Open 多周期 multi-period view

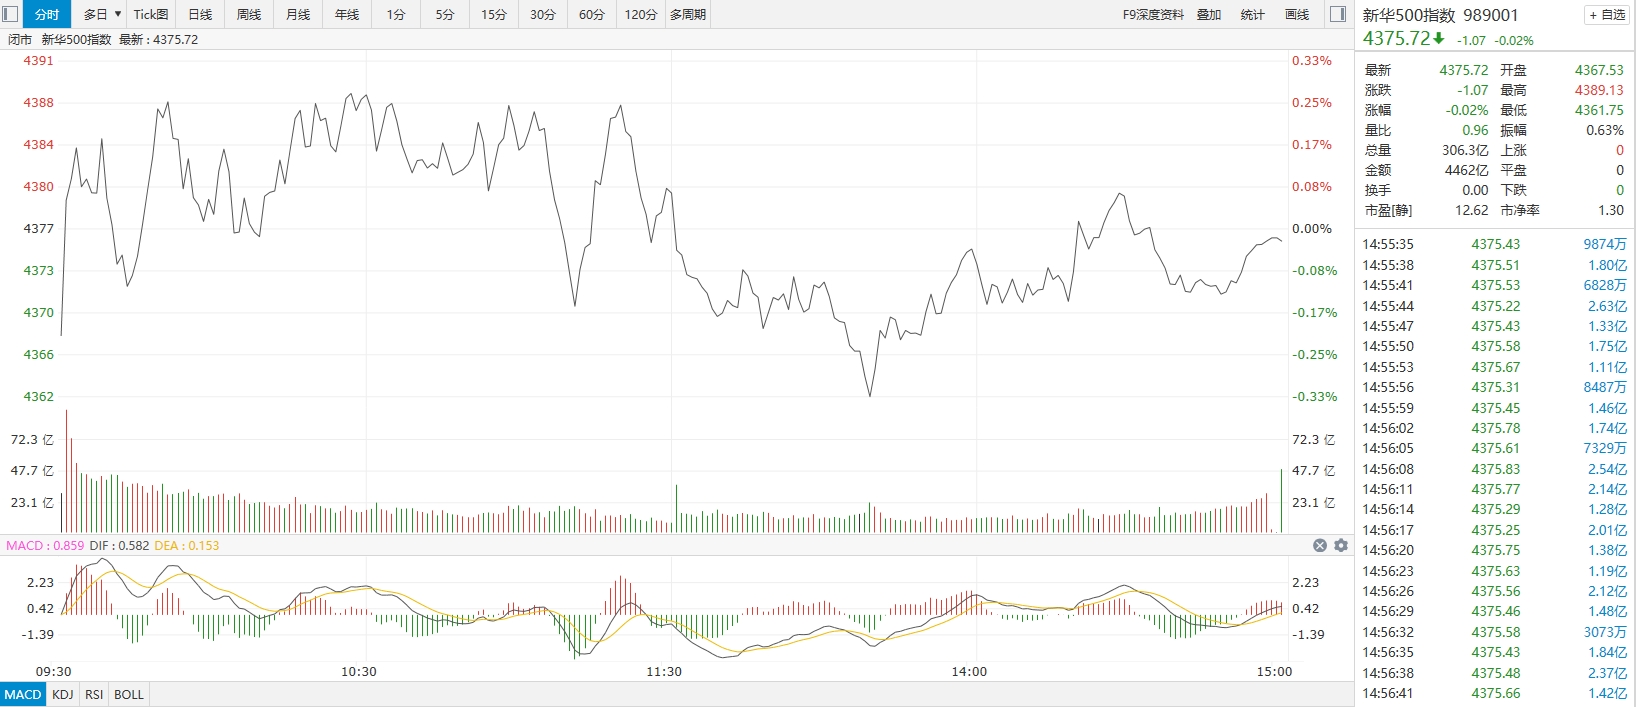coord(688,14)
